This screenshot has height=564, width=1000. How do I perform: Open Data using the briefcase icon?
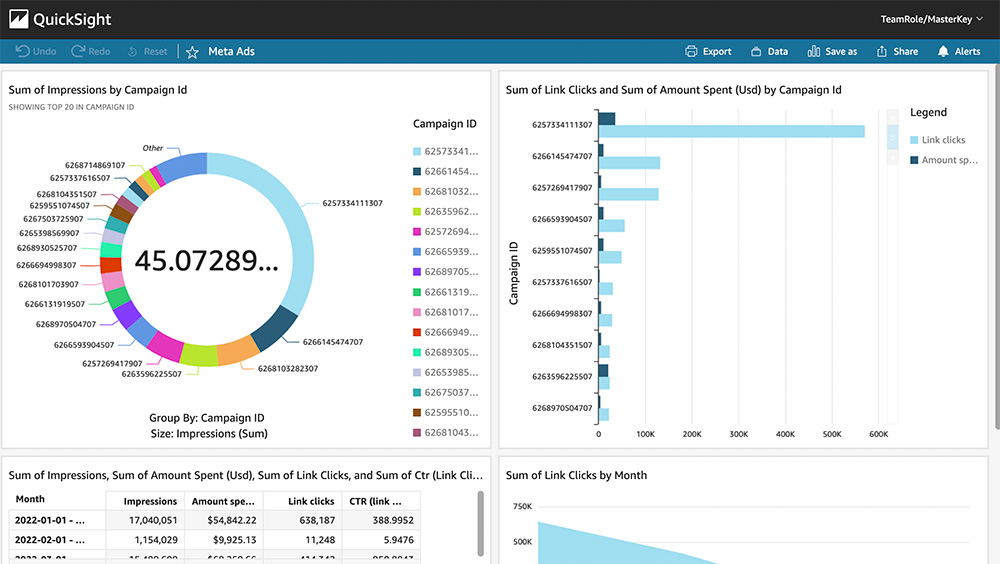tap(755, 52)
